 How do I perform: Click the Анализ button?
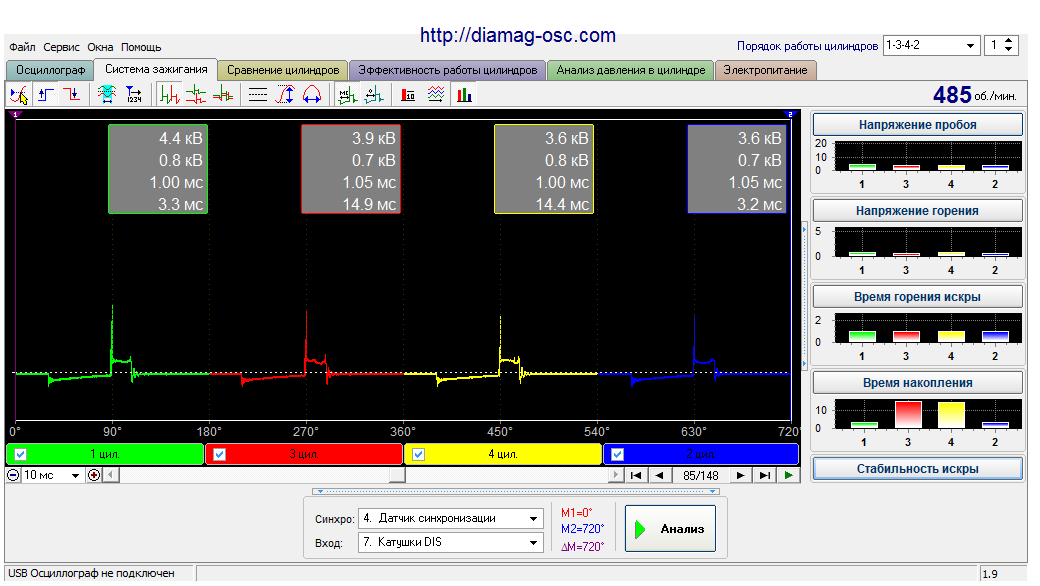[x=671, y=528]
